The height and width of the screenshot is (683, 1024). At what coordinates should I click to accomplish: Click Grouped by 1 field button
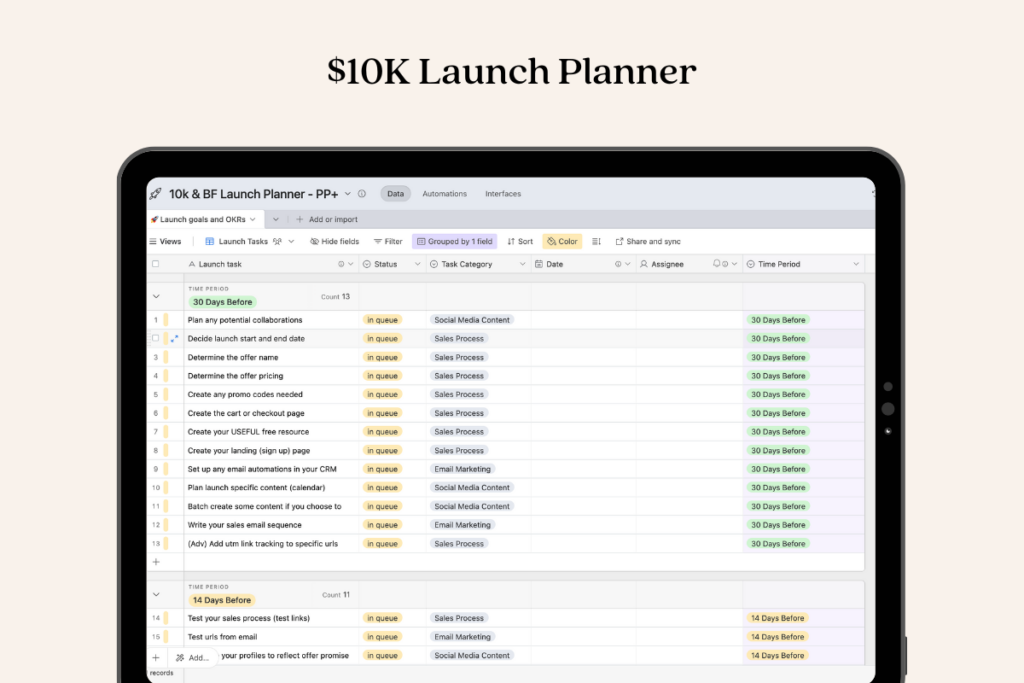[x=454, y=241]
